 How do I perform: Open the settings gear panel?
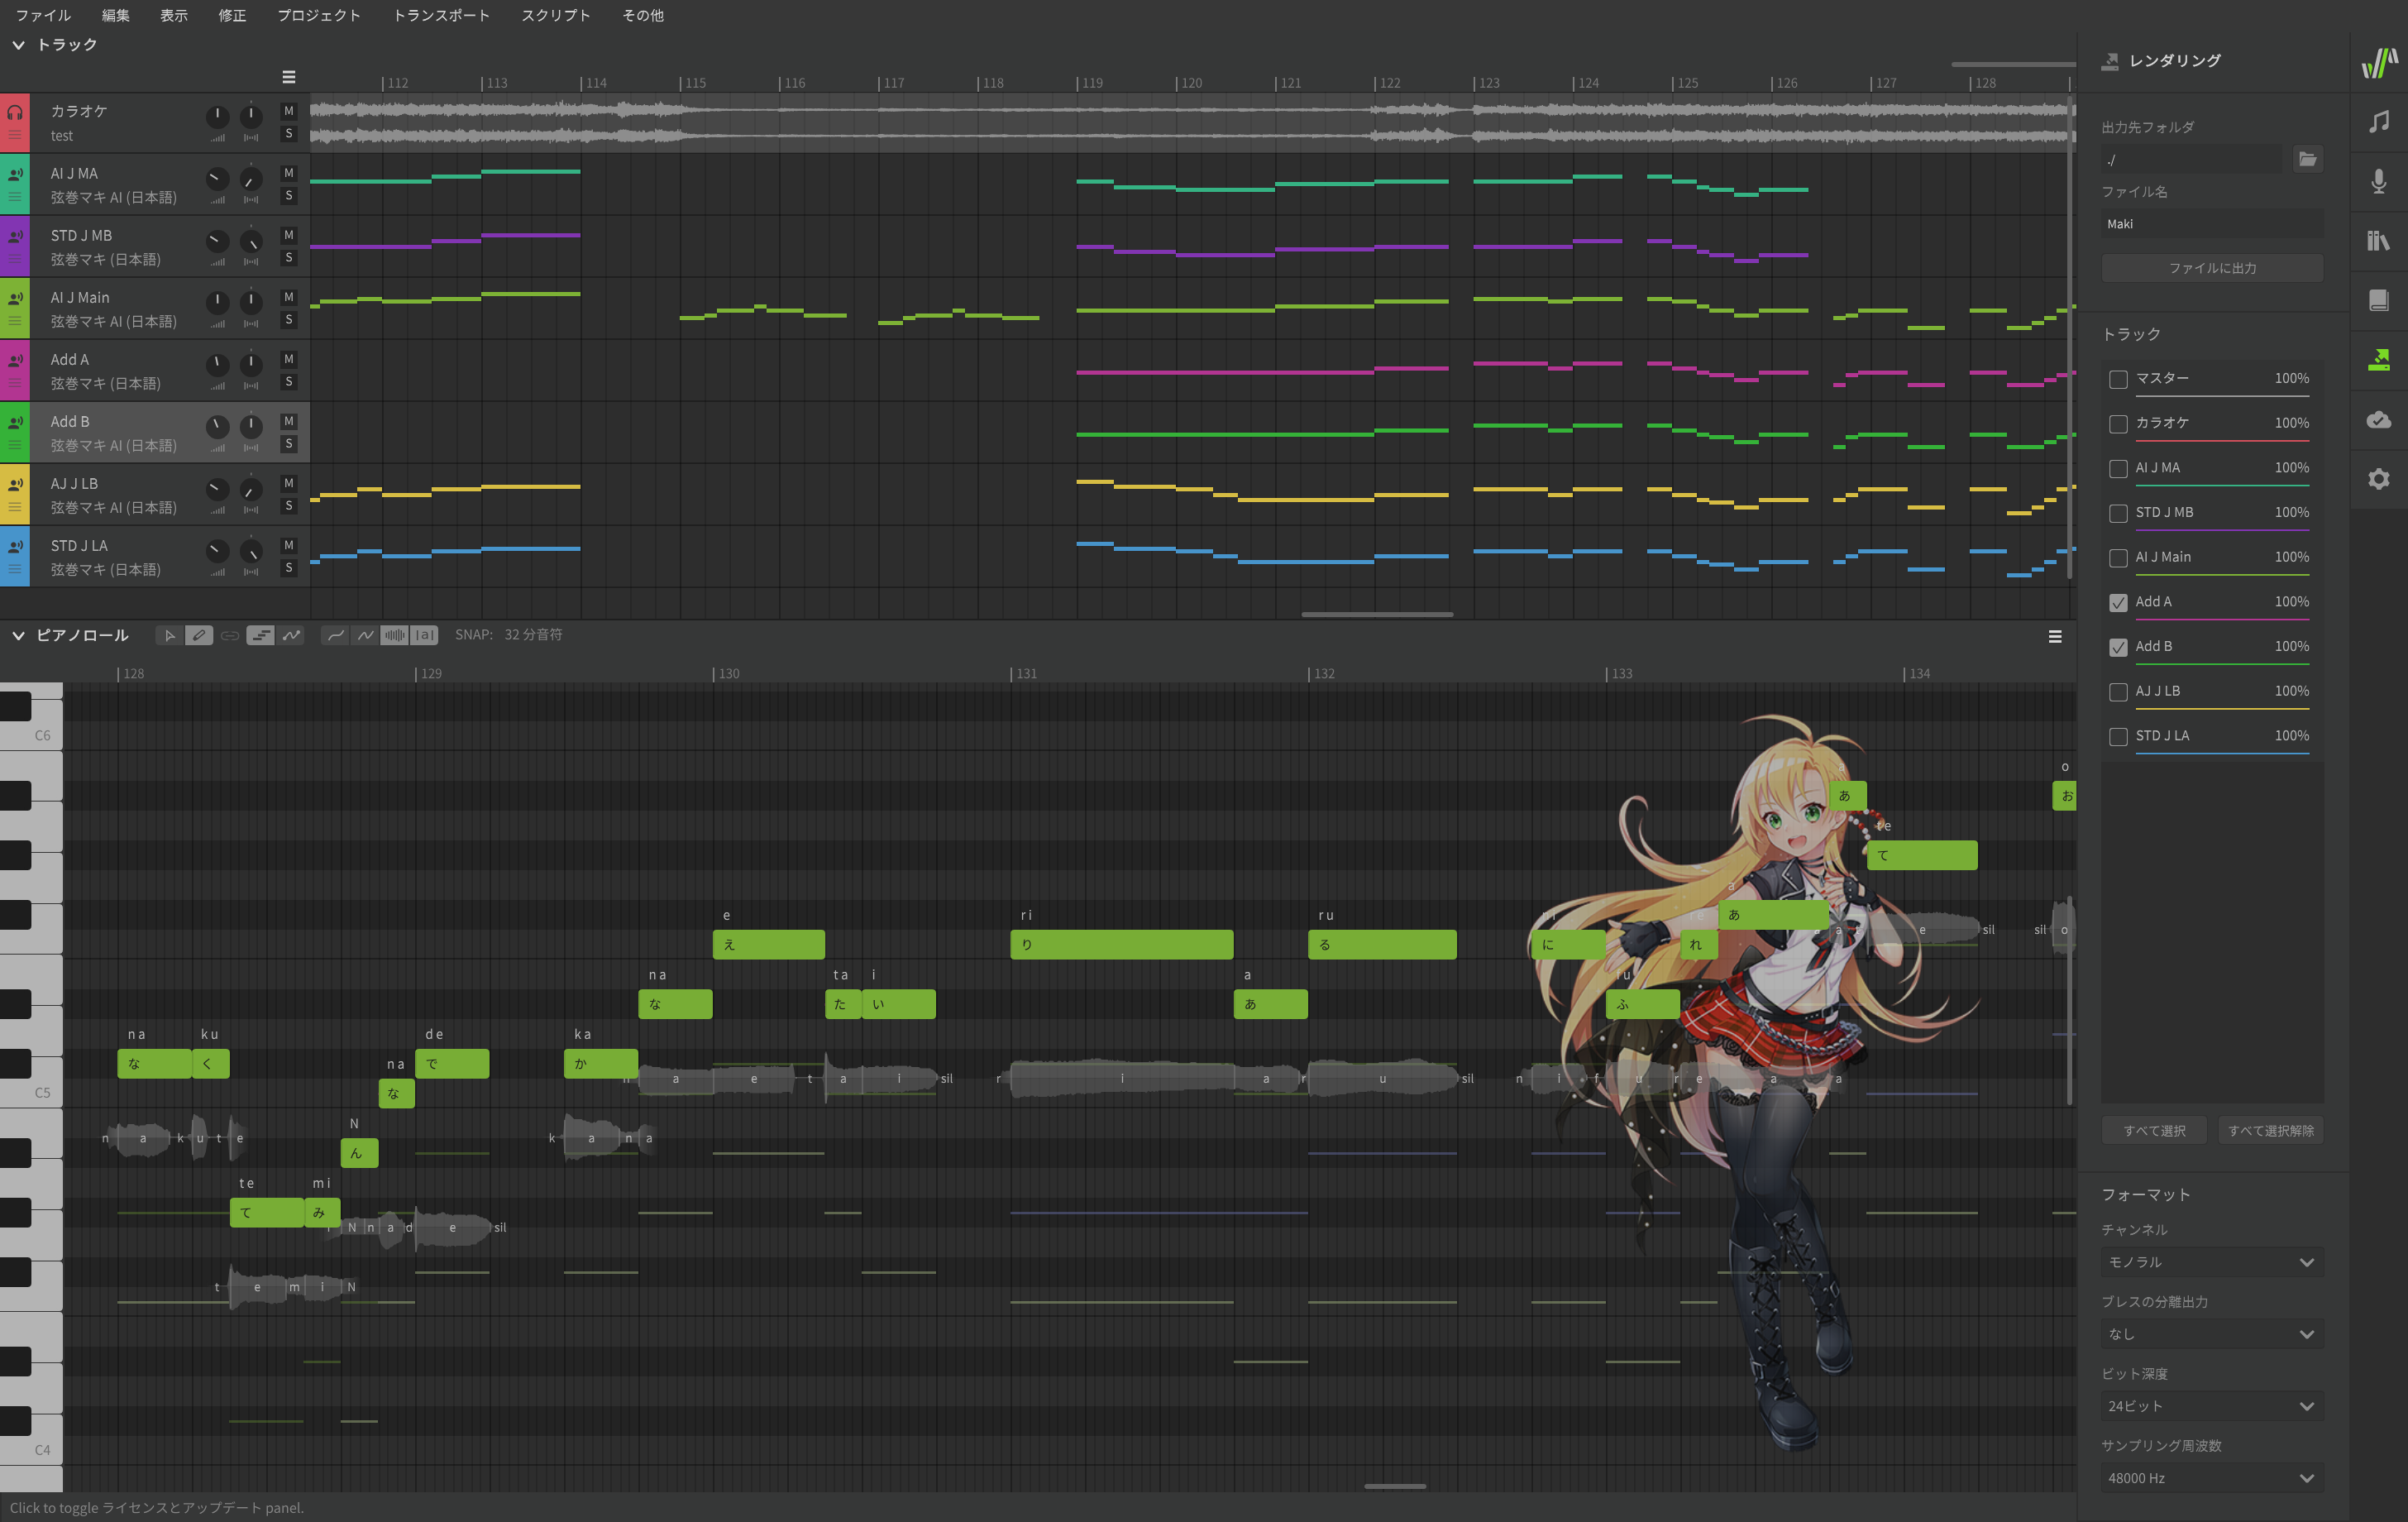(2378, 479)
